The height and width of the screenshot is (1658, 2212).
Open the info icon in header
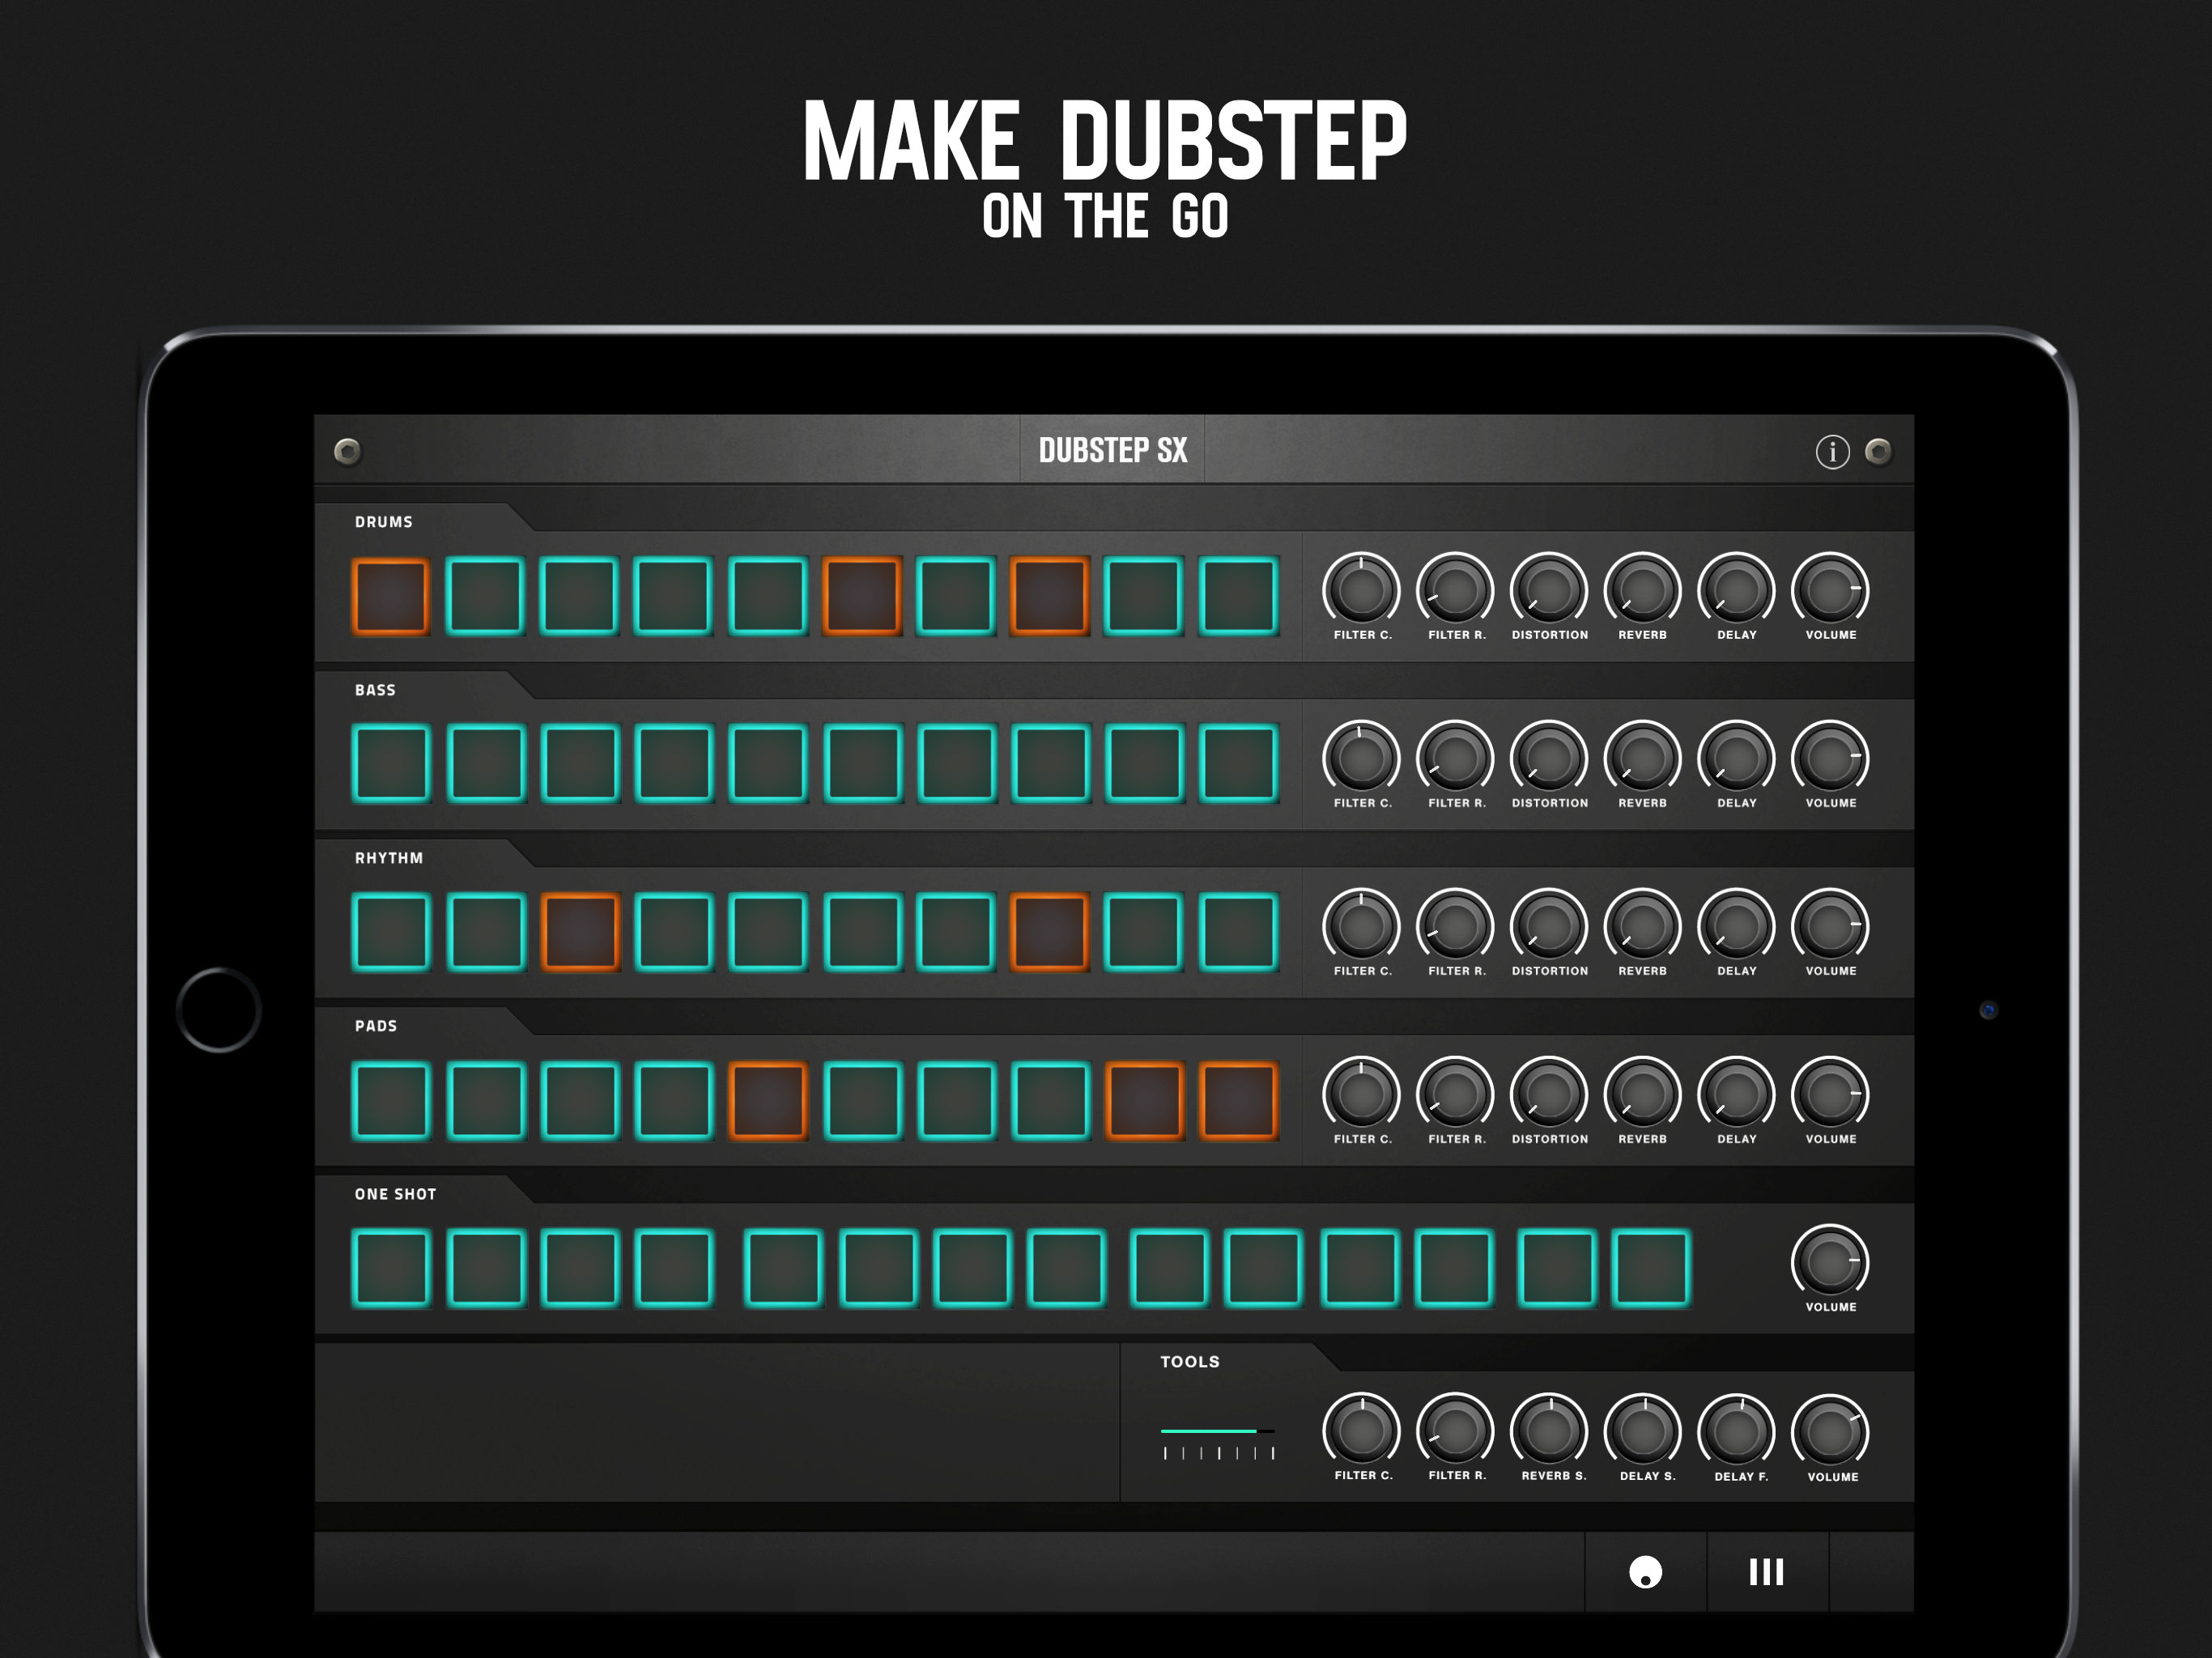(1832, 452)
